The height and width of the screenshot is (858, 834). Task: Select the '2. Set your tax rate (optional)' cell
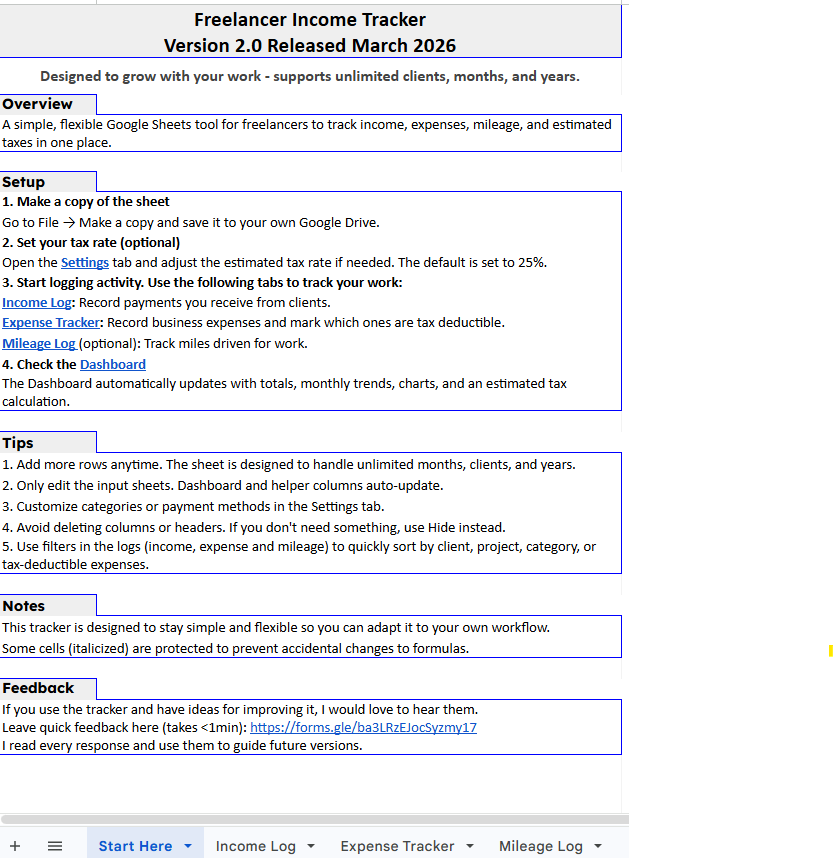310,242
